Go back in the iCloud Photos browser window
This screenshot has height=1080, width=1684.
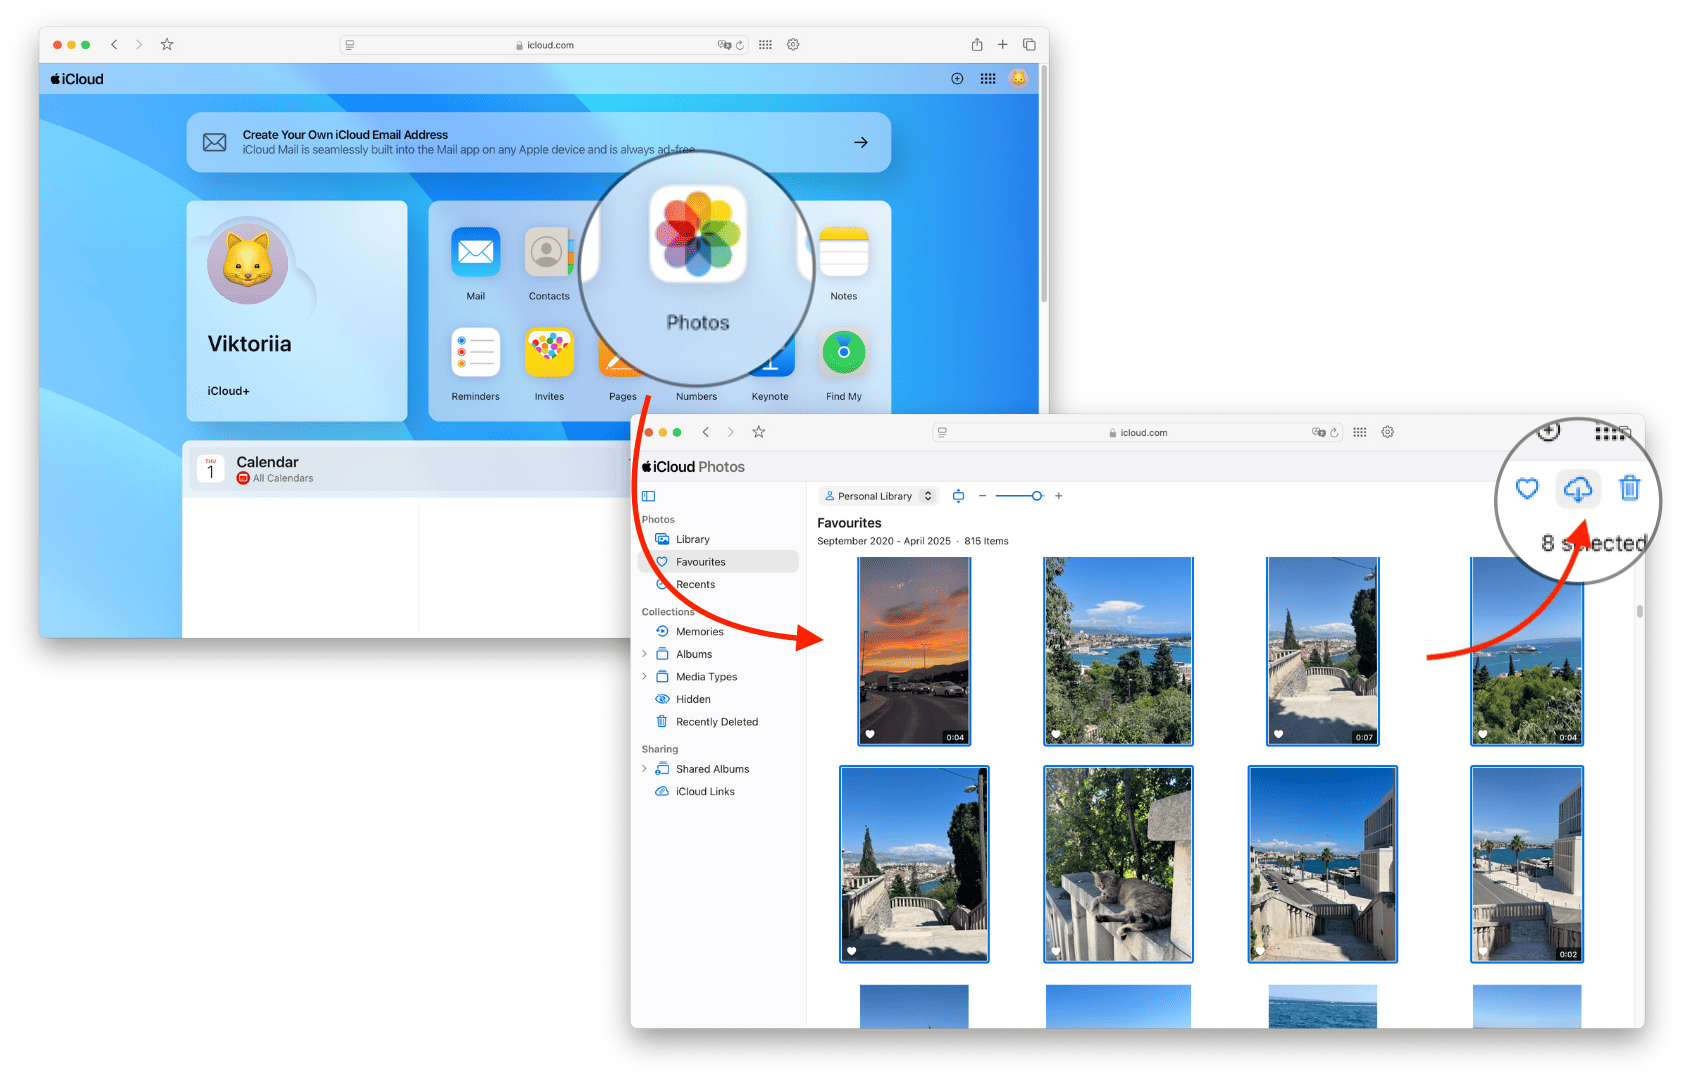point(706,432)
